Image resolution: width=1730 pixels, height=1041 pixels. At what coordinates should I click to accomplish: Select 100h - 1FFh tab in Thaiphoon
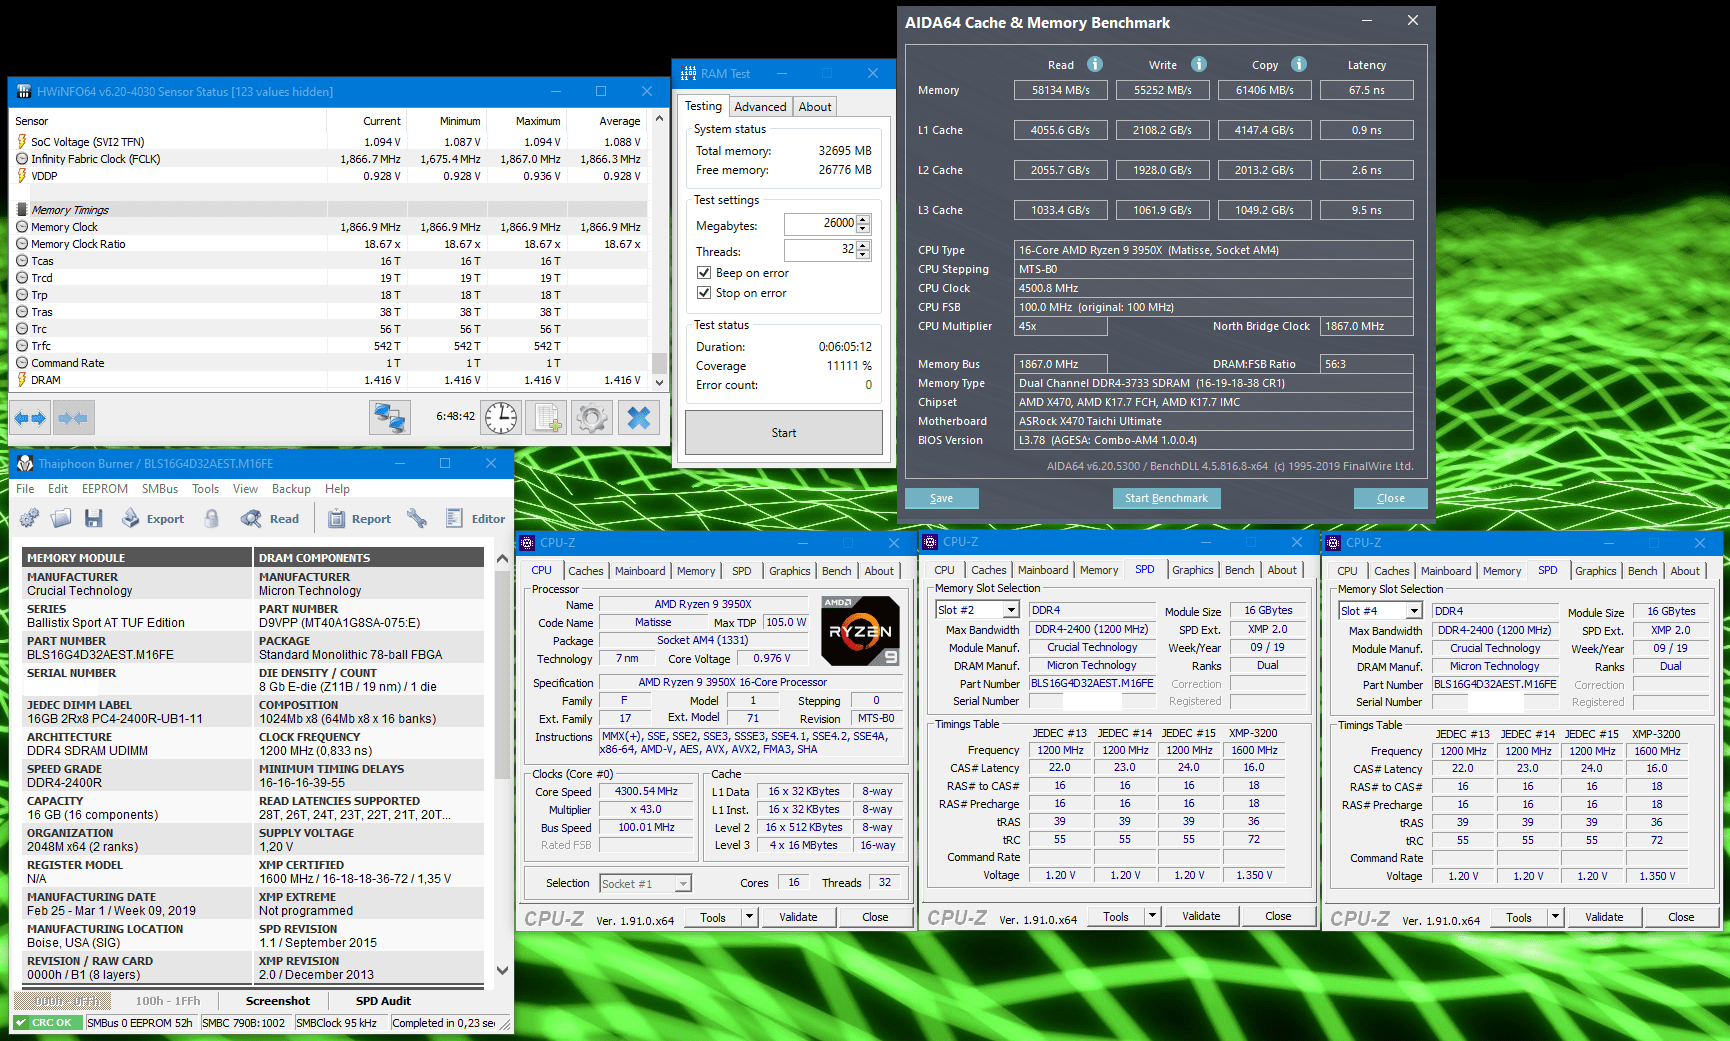point(168,1001)
